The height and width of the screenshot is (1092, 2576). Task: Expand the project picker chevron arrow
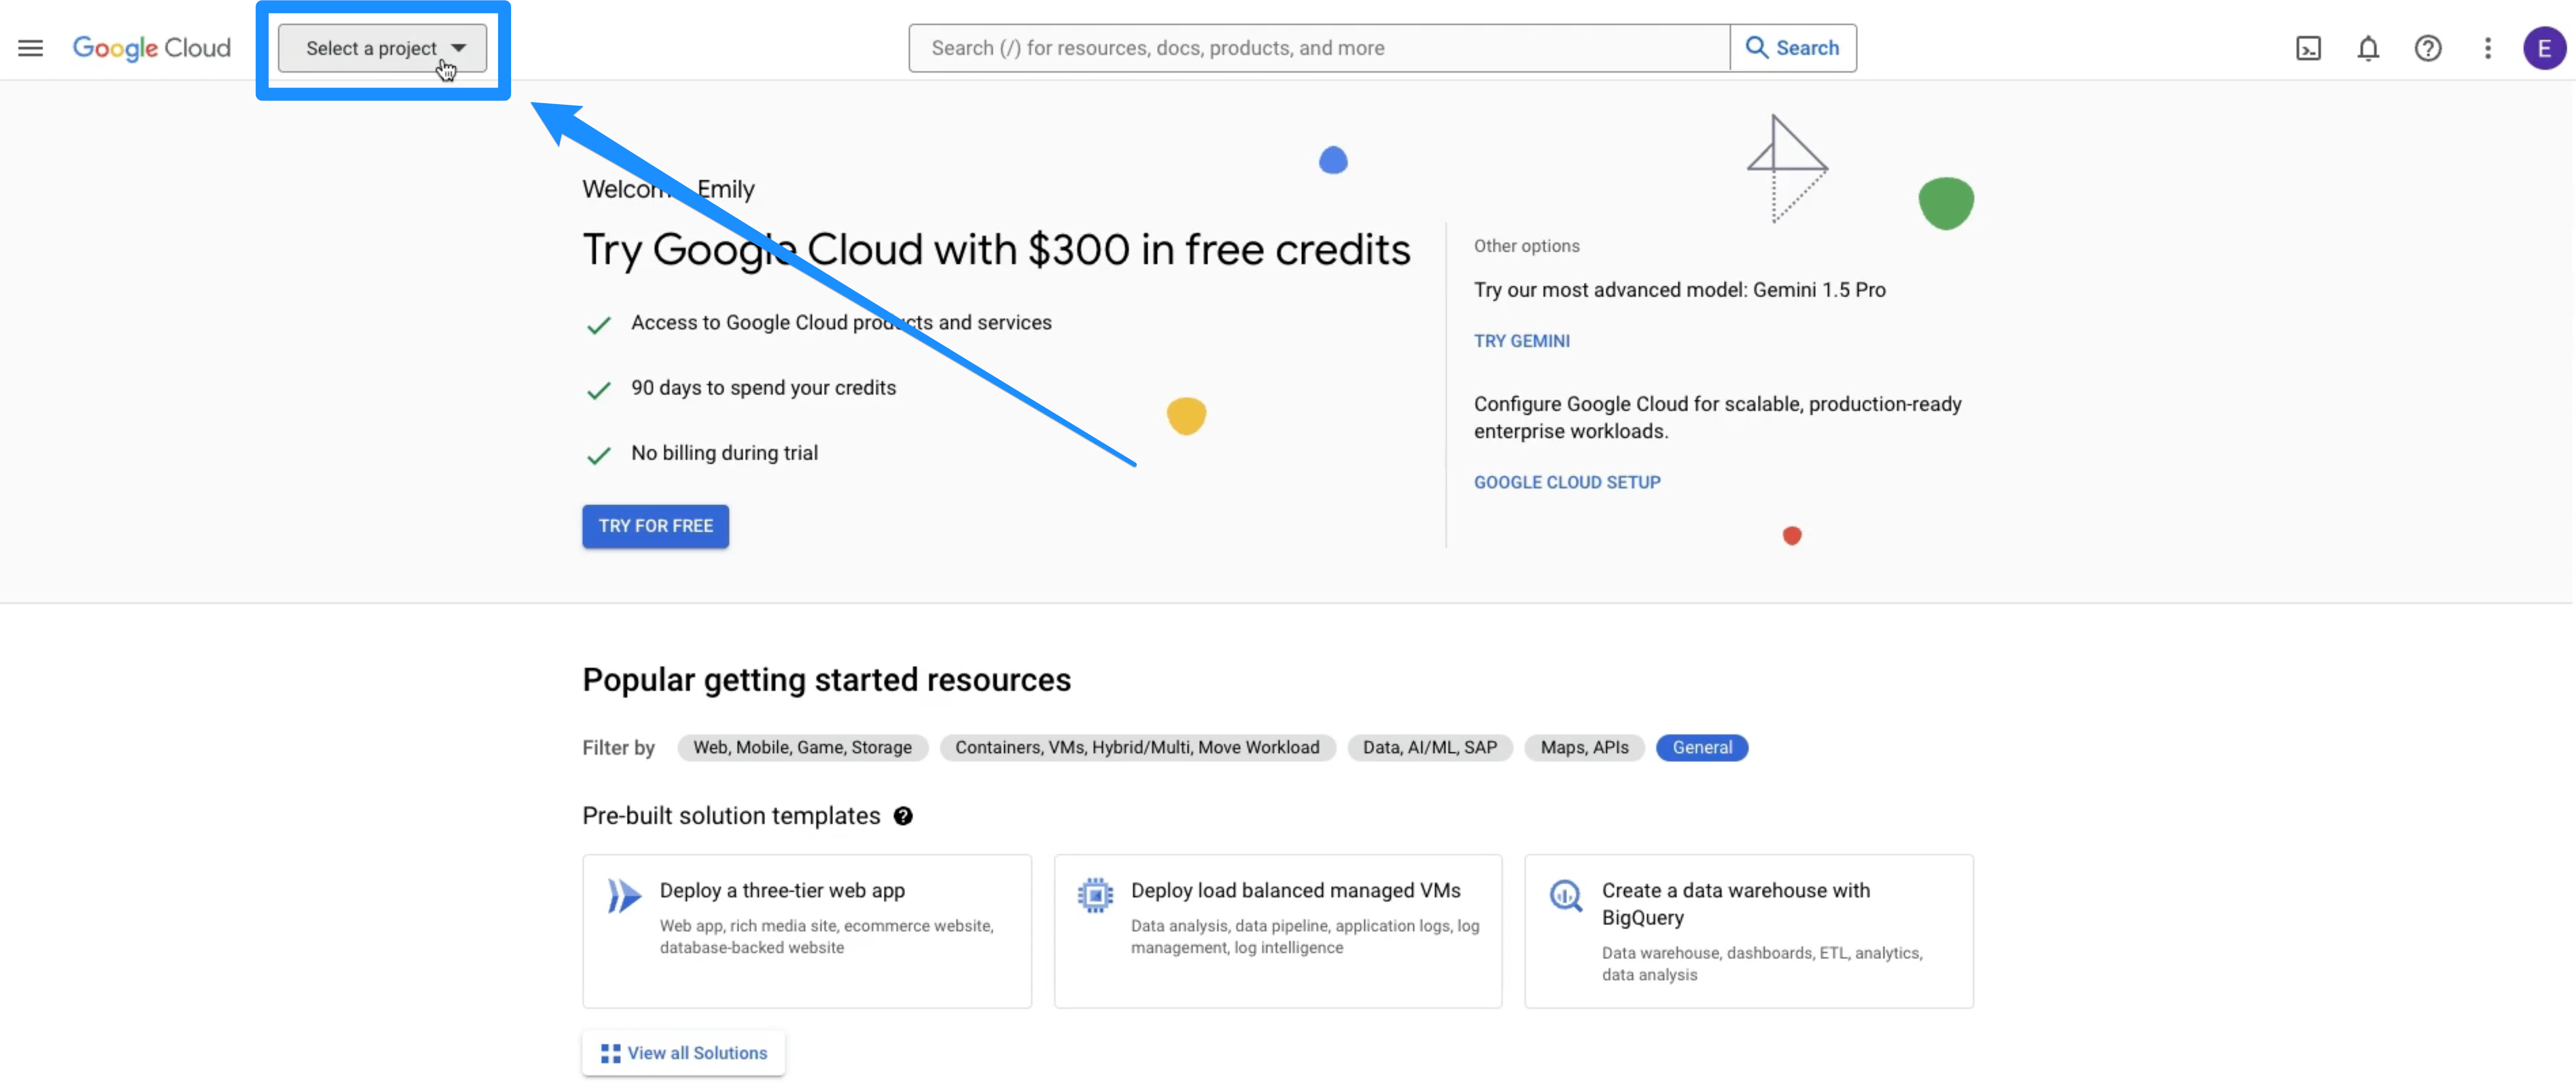[x=459, y=47]
